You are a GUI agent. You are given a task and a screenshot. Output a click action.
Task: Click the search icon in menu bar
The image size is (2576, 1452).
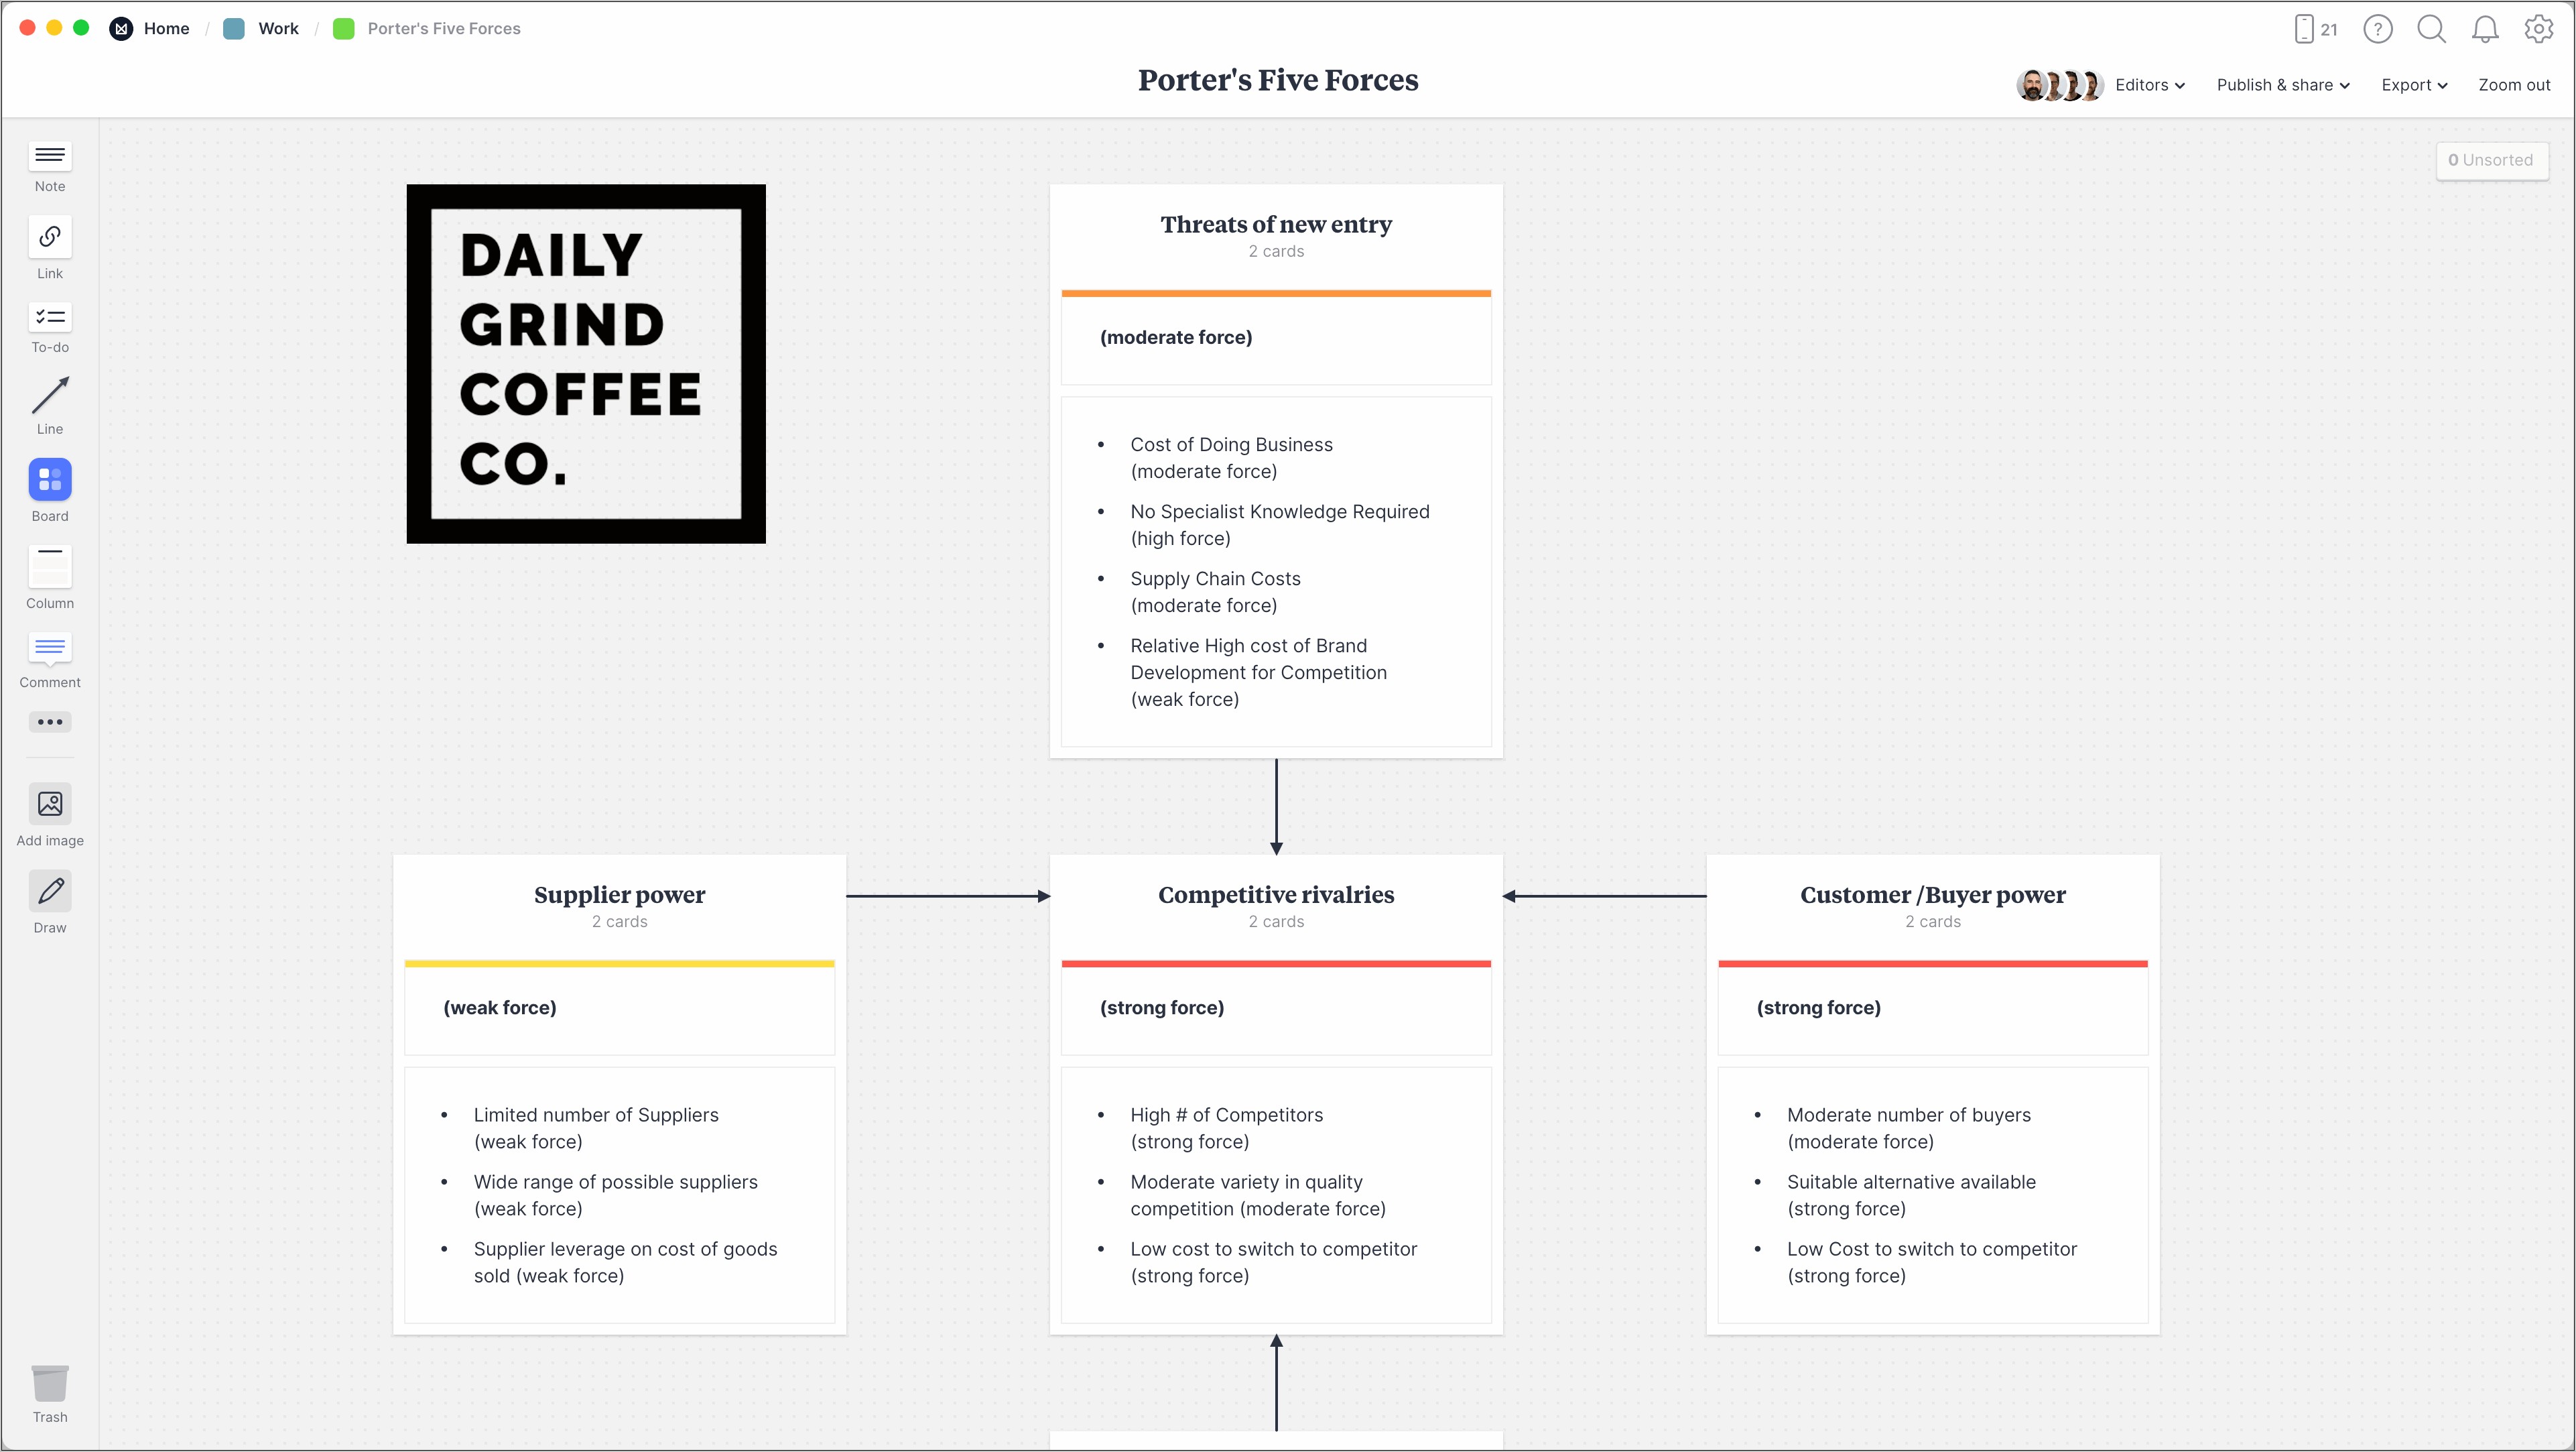pyautogui.click(x=2431, y=27)
